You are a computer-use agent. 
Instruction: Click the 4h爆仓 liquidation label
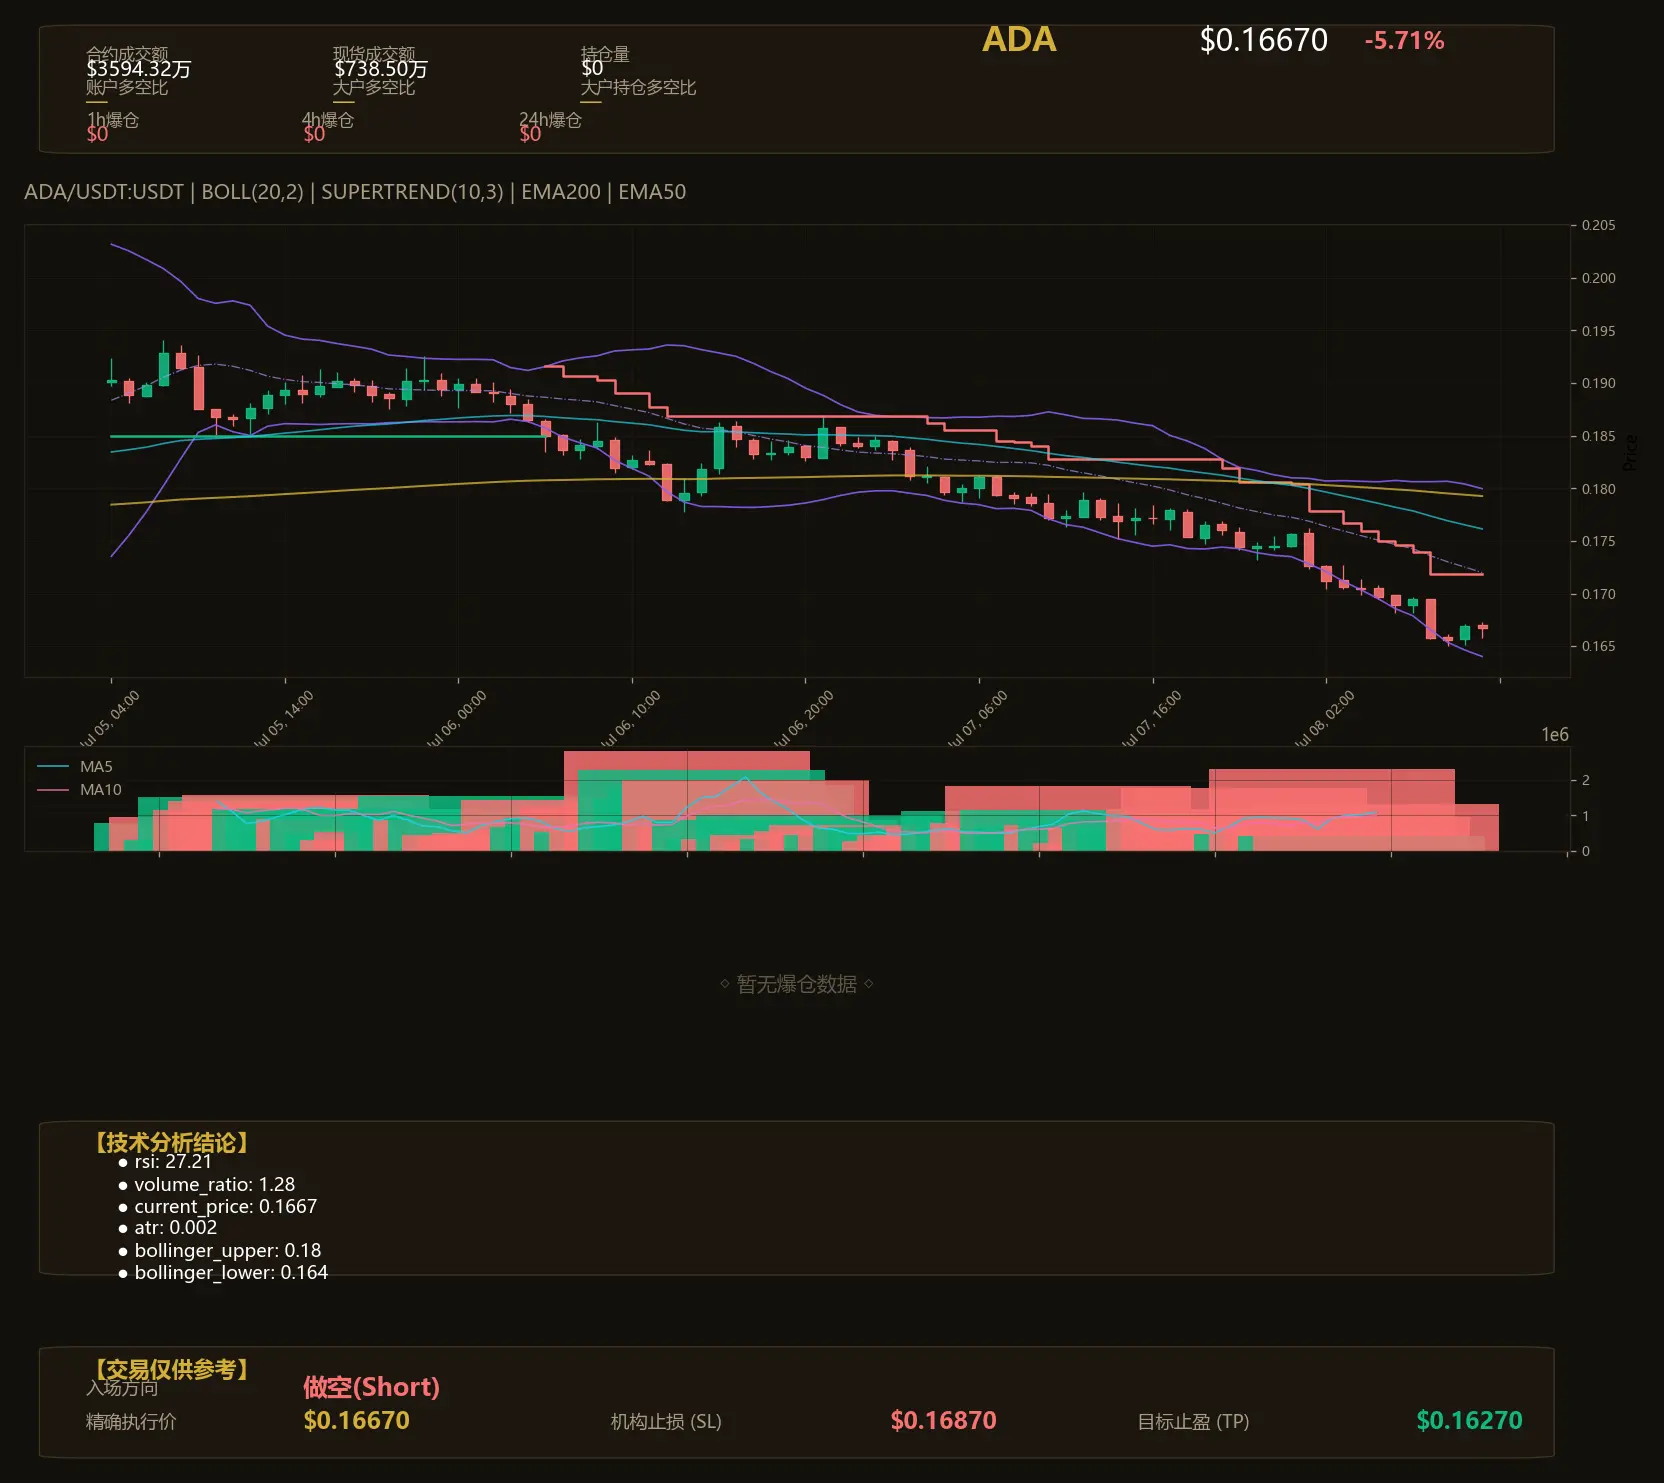328,120
